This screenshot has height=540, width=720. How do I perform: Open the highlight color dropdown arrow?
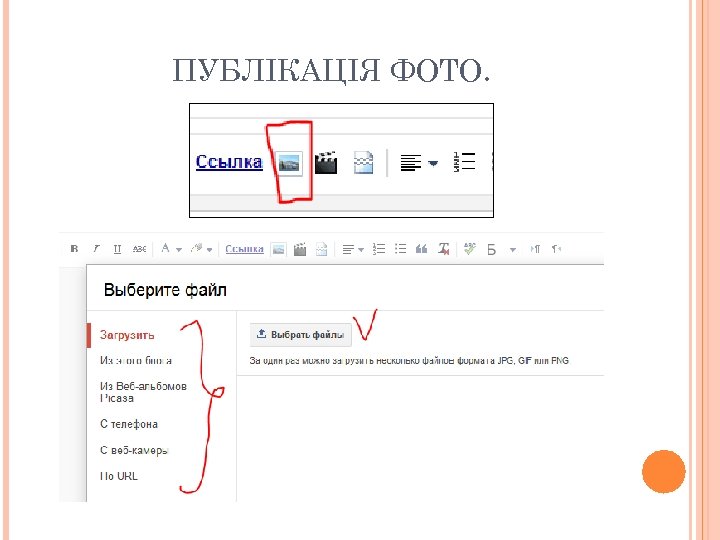pos(209,250)
